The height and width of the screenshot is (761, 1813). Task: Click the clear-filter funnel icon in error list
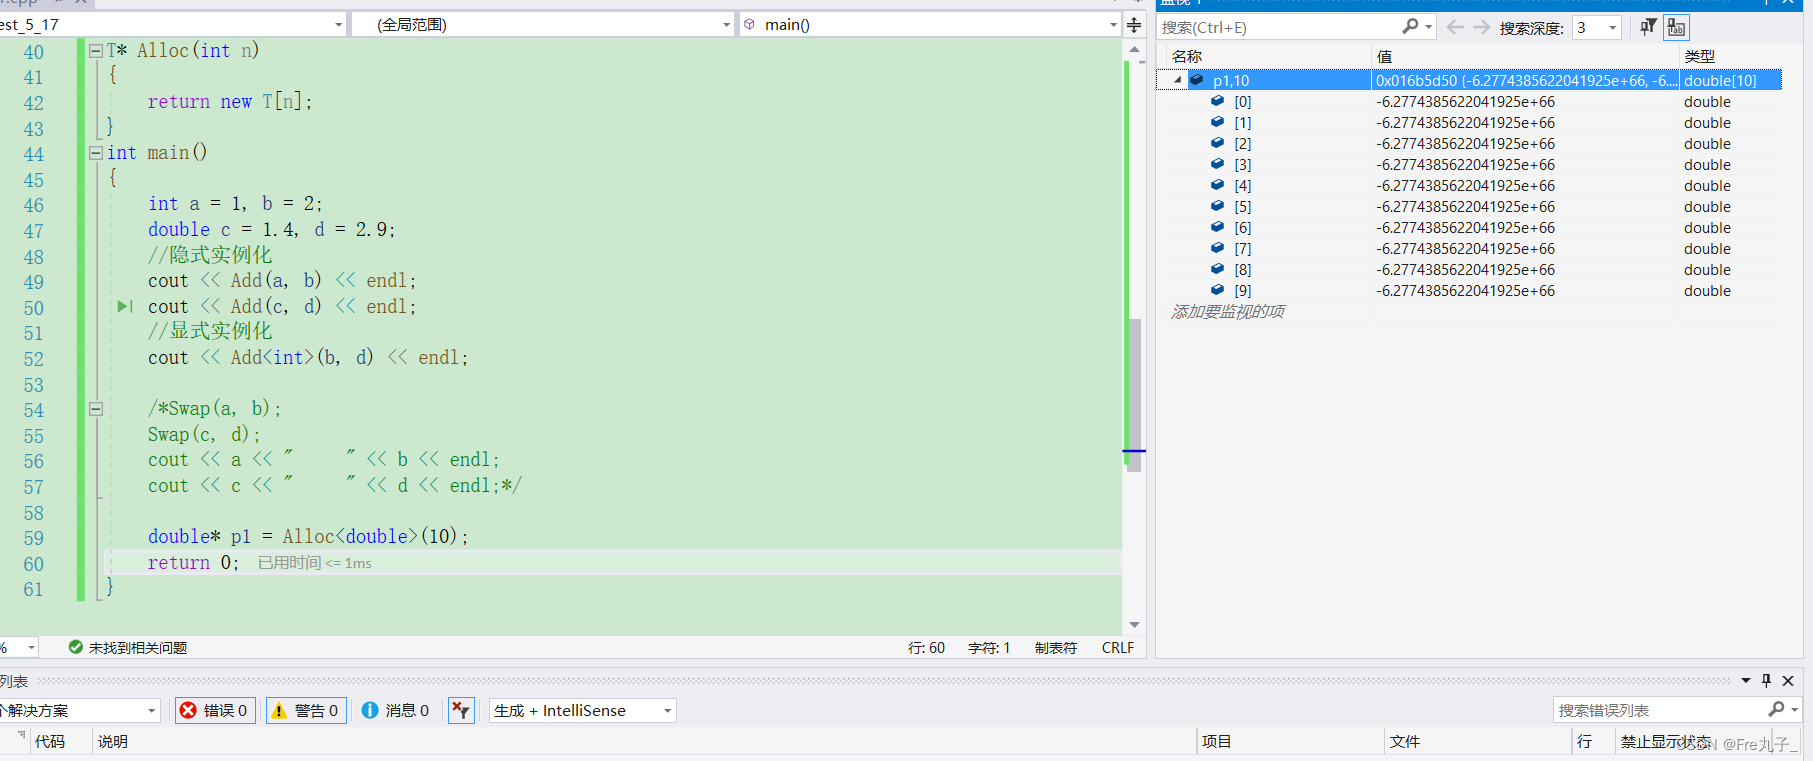click(460, 710)
